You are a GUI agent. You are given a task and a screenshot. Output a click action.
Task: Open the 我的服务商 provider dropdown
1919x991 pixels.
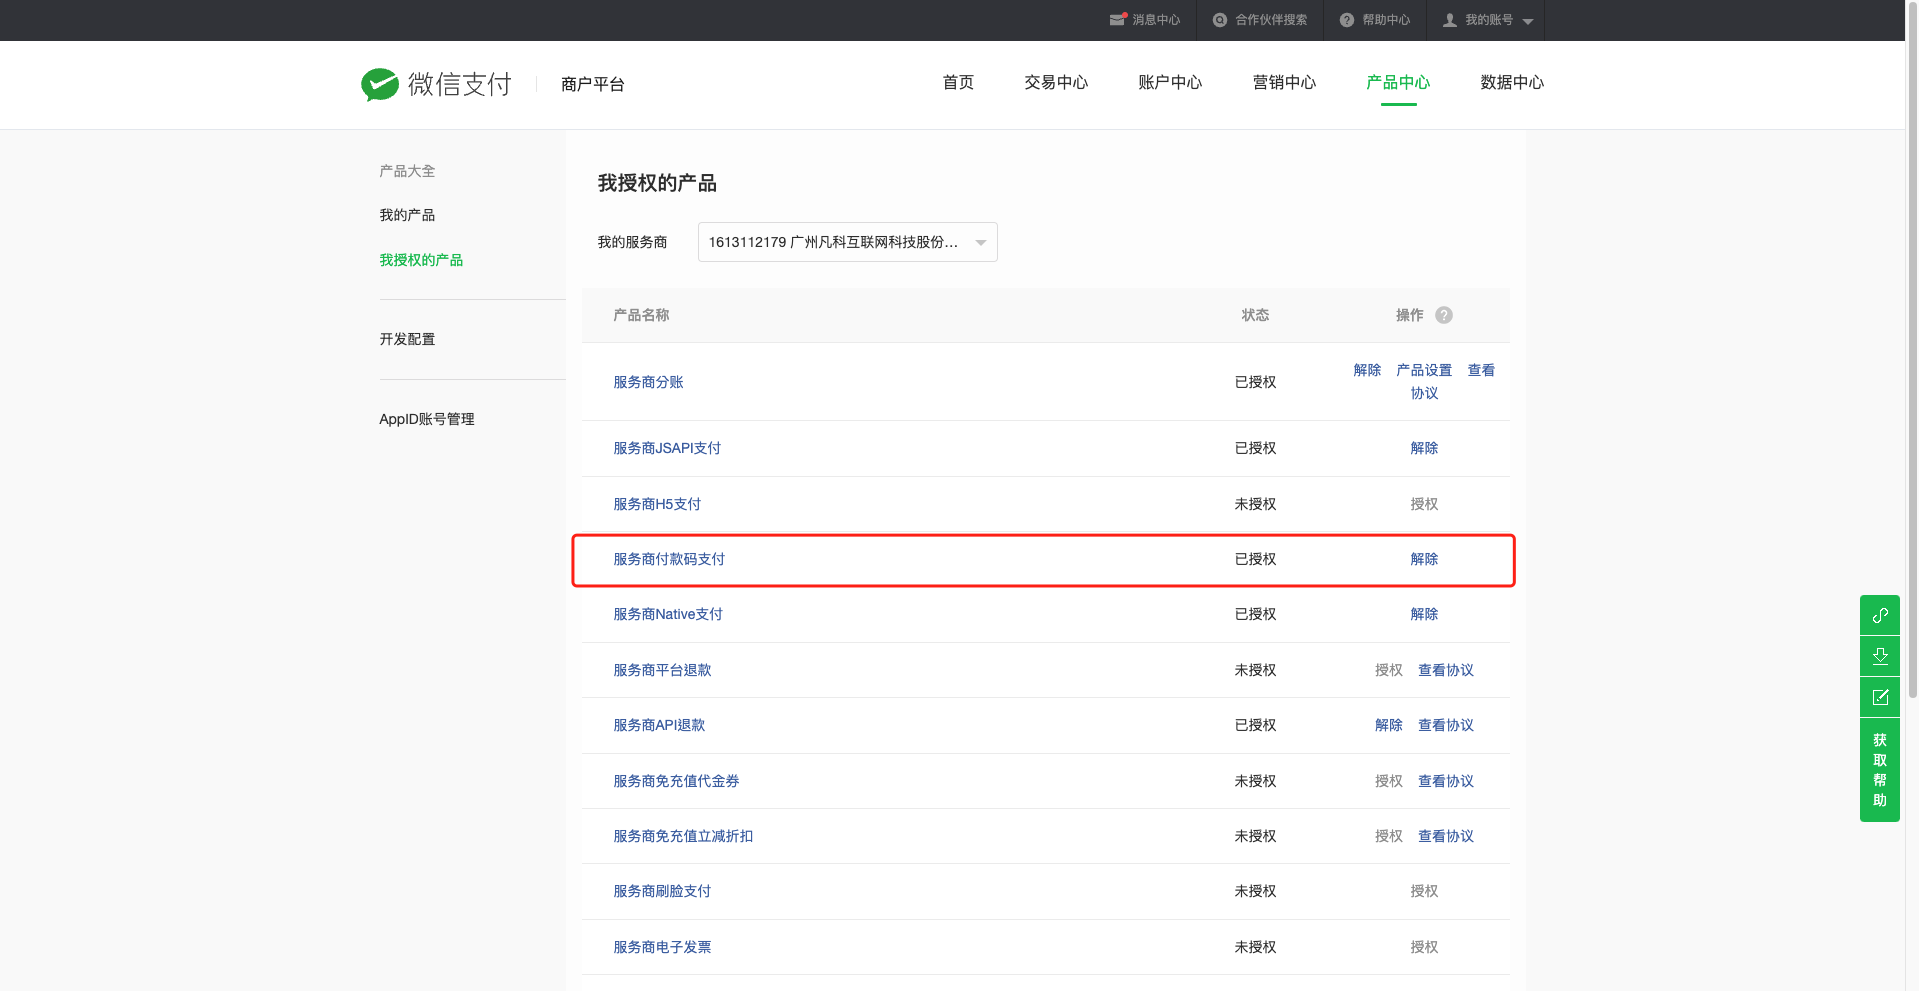pyautogui.click(x=847, y=242)
